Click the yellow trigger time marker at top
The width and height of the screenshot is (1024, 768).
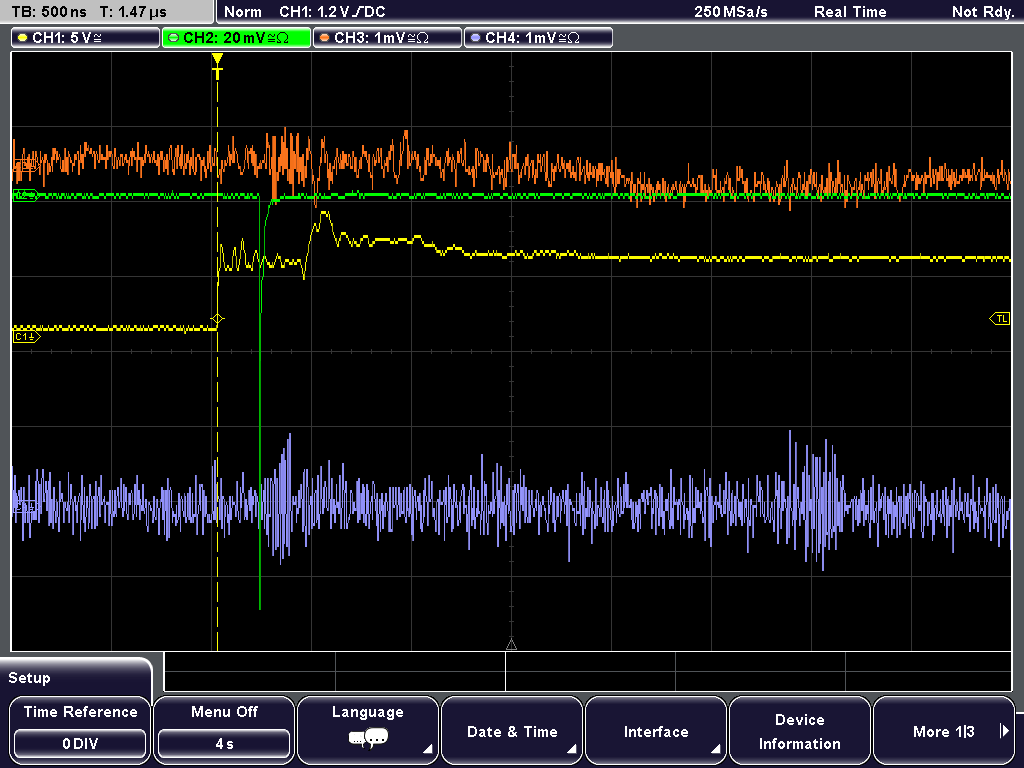click(x=217, y=66)
